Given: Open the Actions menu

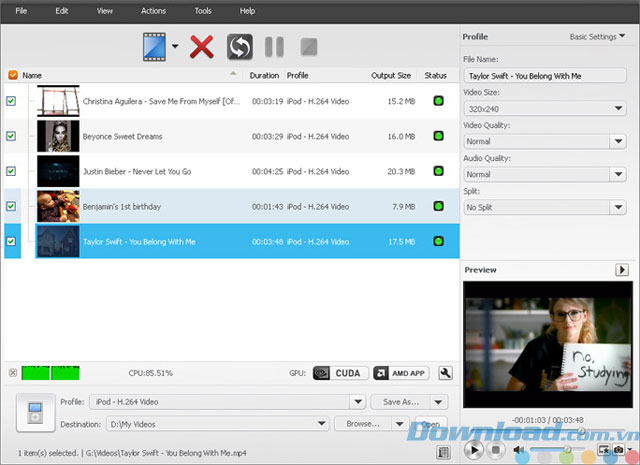Looking at the screenshot, I should [153, 11].
